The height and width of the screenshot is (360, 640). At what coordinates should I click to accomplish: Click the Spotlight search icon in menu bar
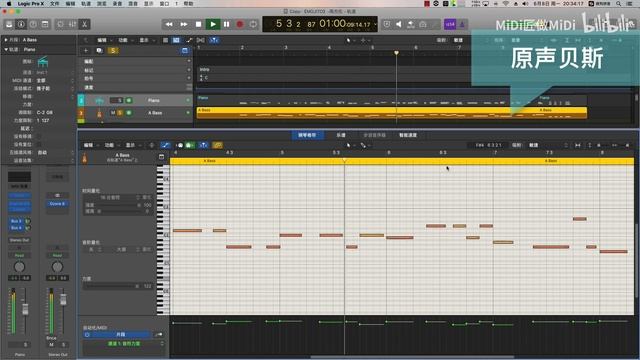[x=619, y=4]
